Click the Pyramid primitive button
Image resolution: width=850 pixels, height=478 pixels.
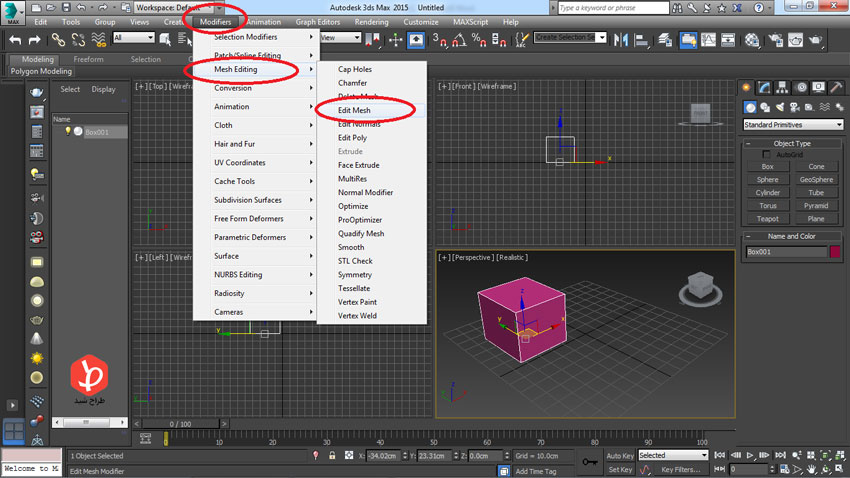[x=816, y=206]
